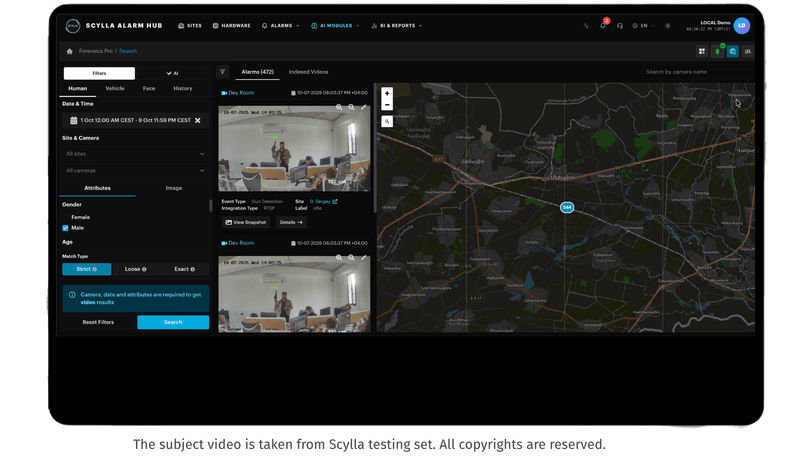This screenshot has width=812, height=462.
Task: Click the expand icon on second alarm snapshot
Action: (364, 257)
